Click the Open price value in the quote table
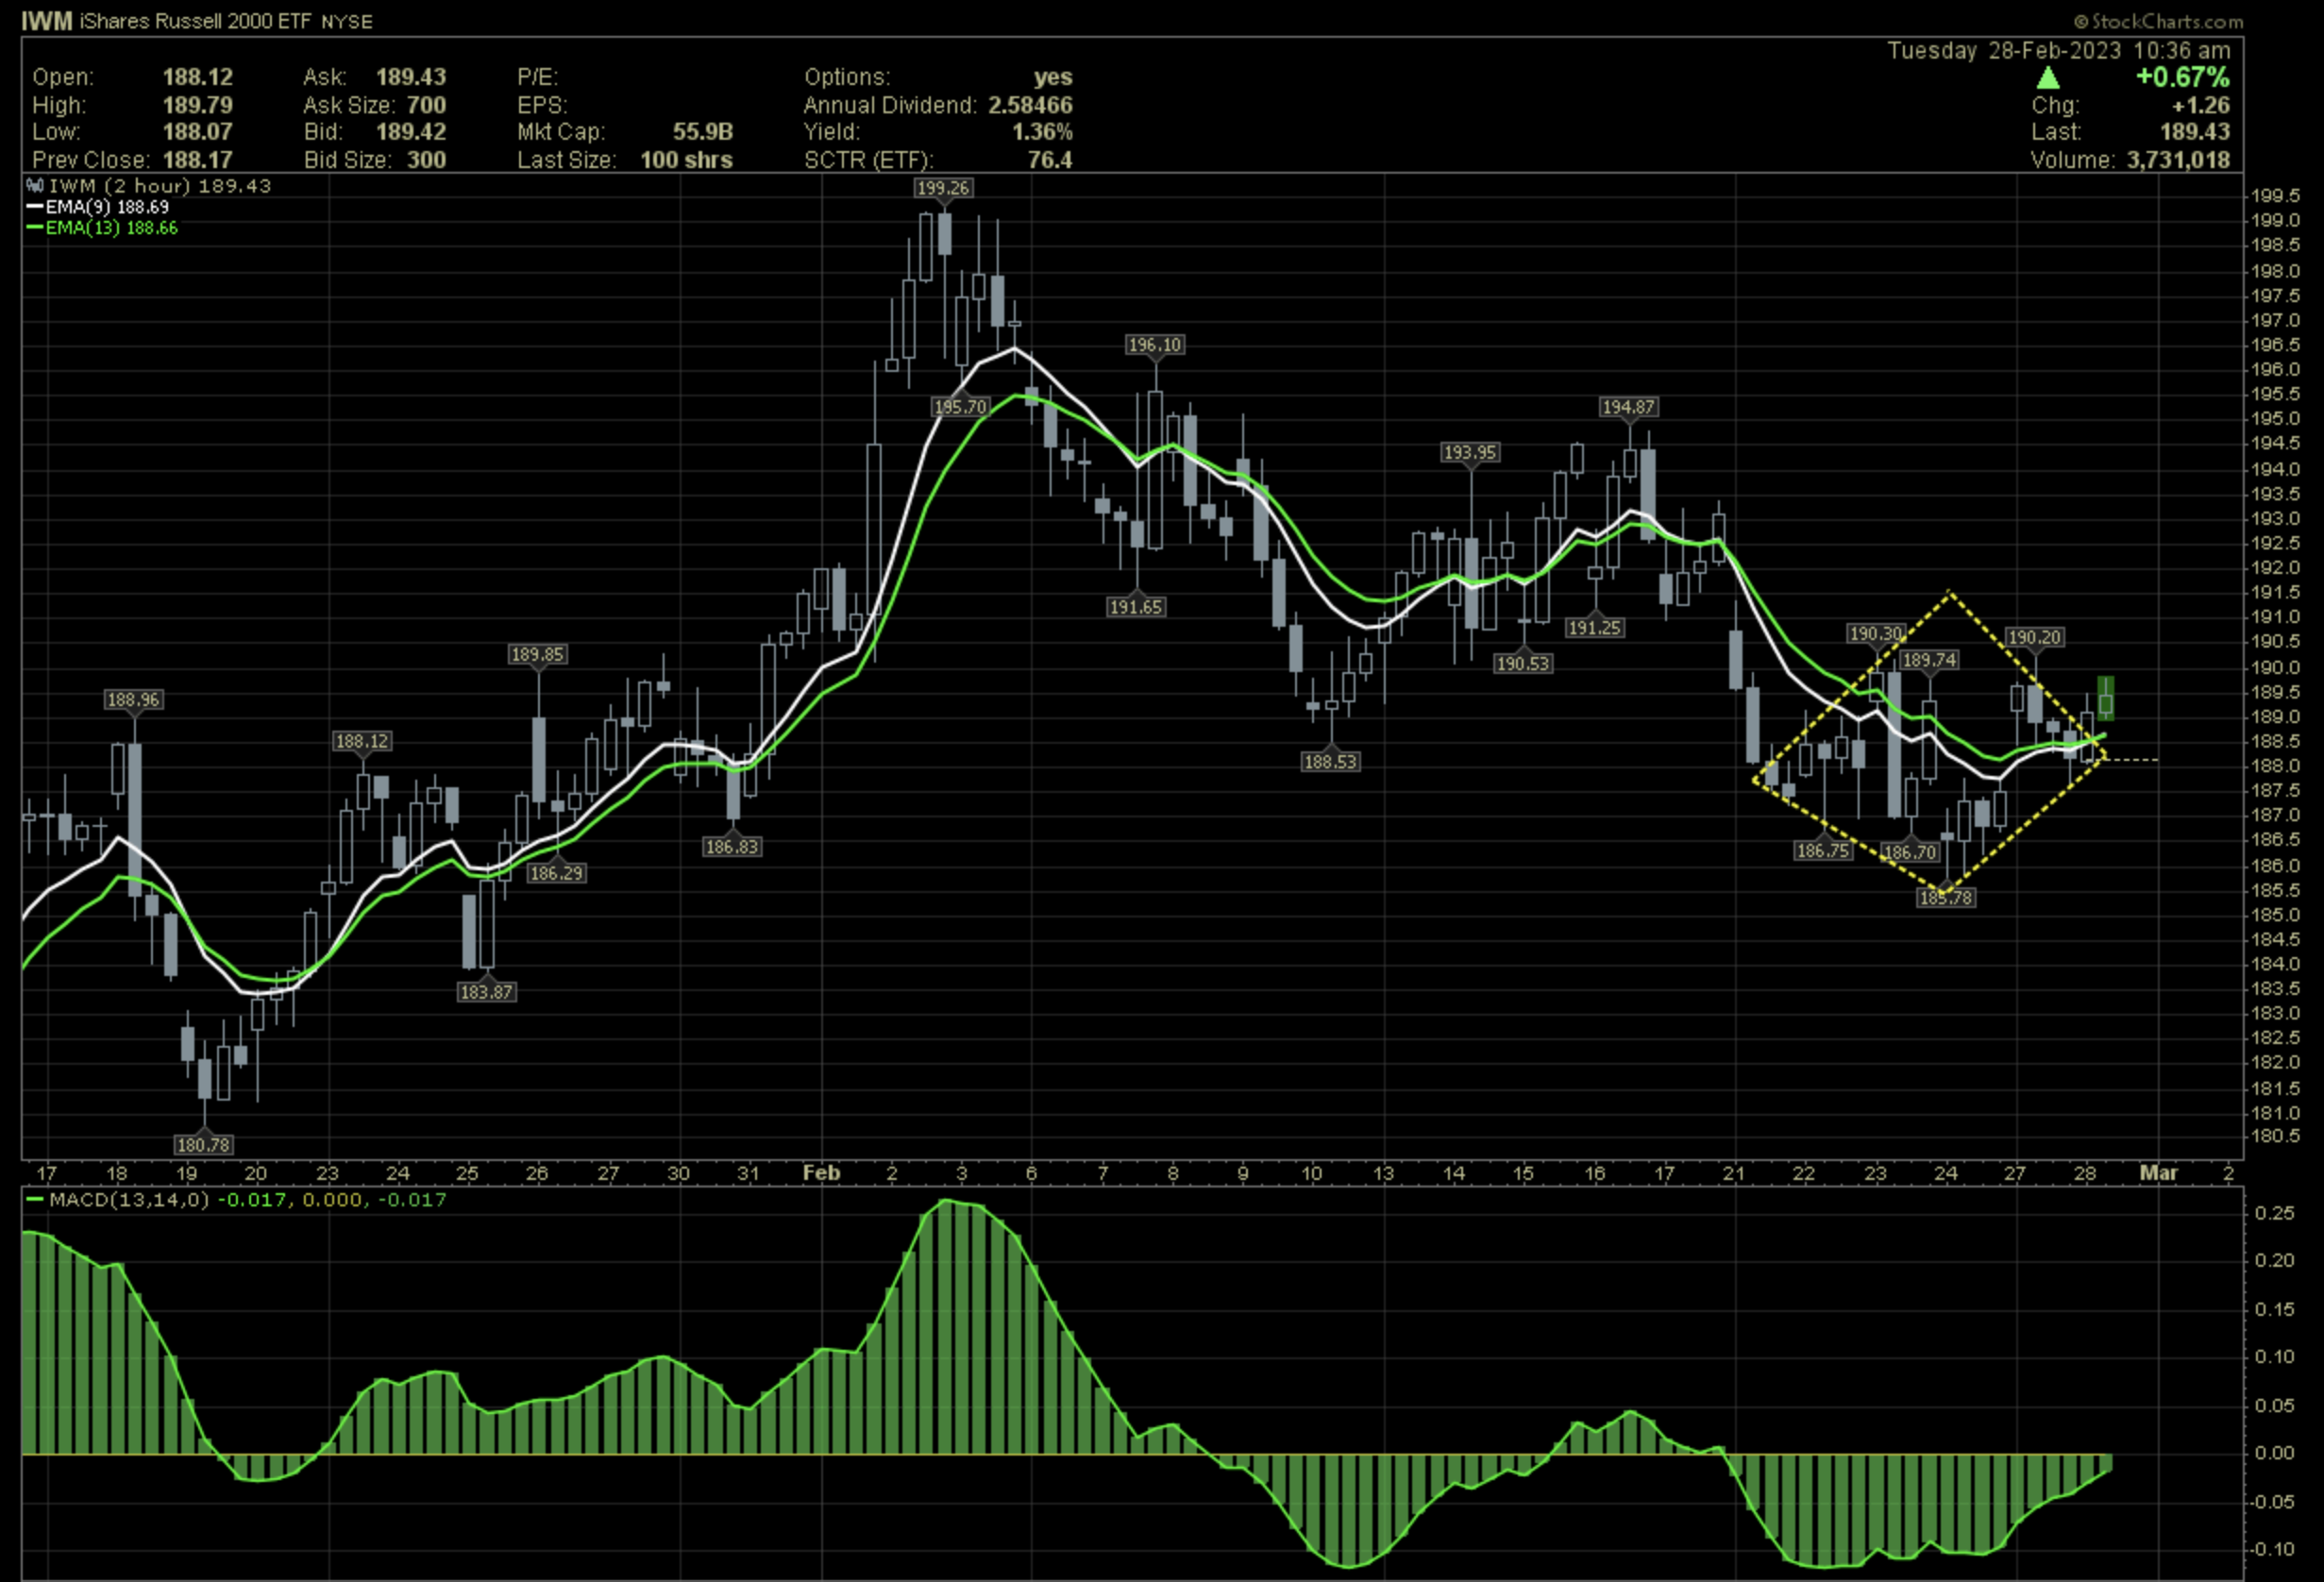 click(x=198, y=77)
